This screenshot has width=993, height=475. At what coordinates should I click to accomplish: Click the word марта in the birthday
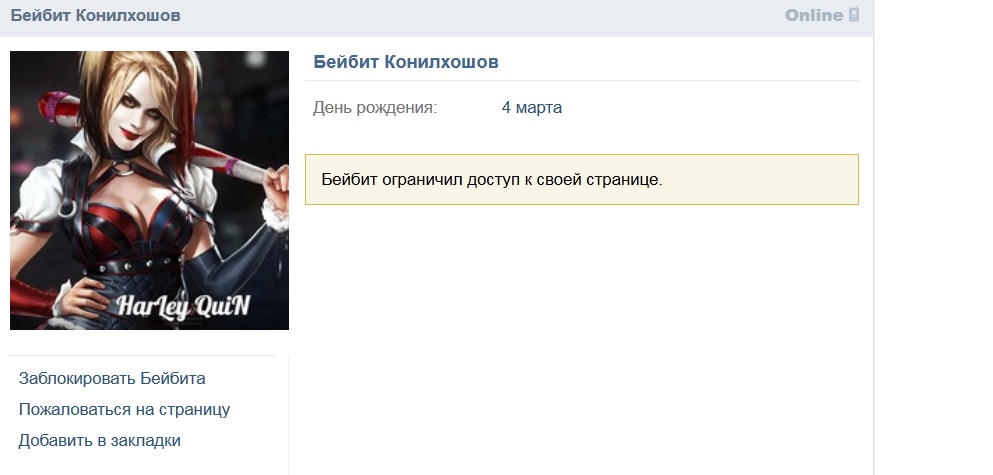tap(538, 108)
